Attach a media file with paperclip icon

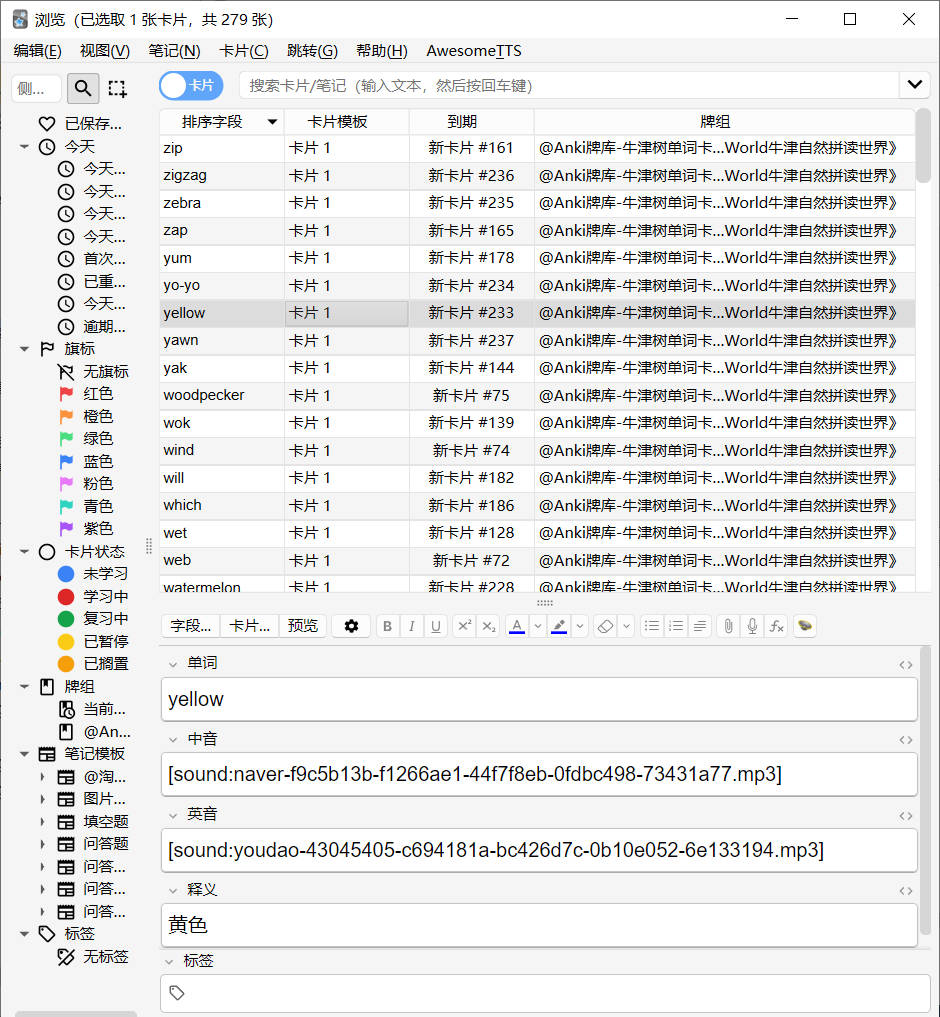click(x=729, y=627)
